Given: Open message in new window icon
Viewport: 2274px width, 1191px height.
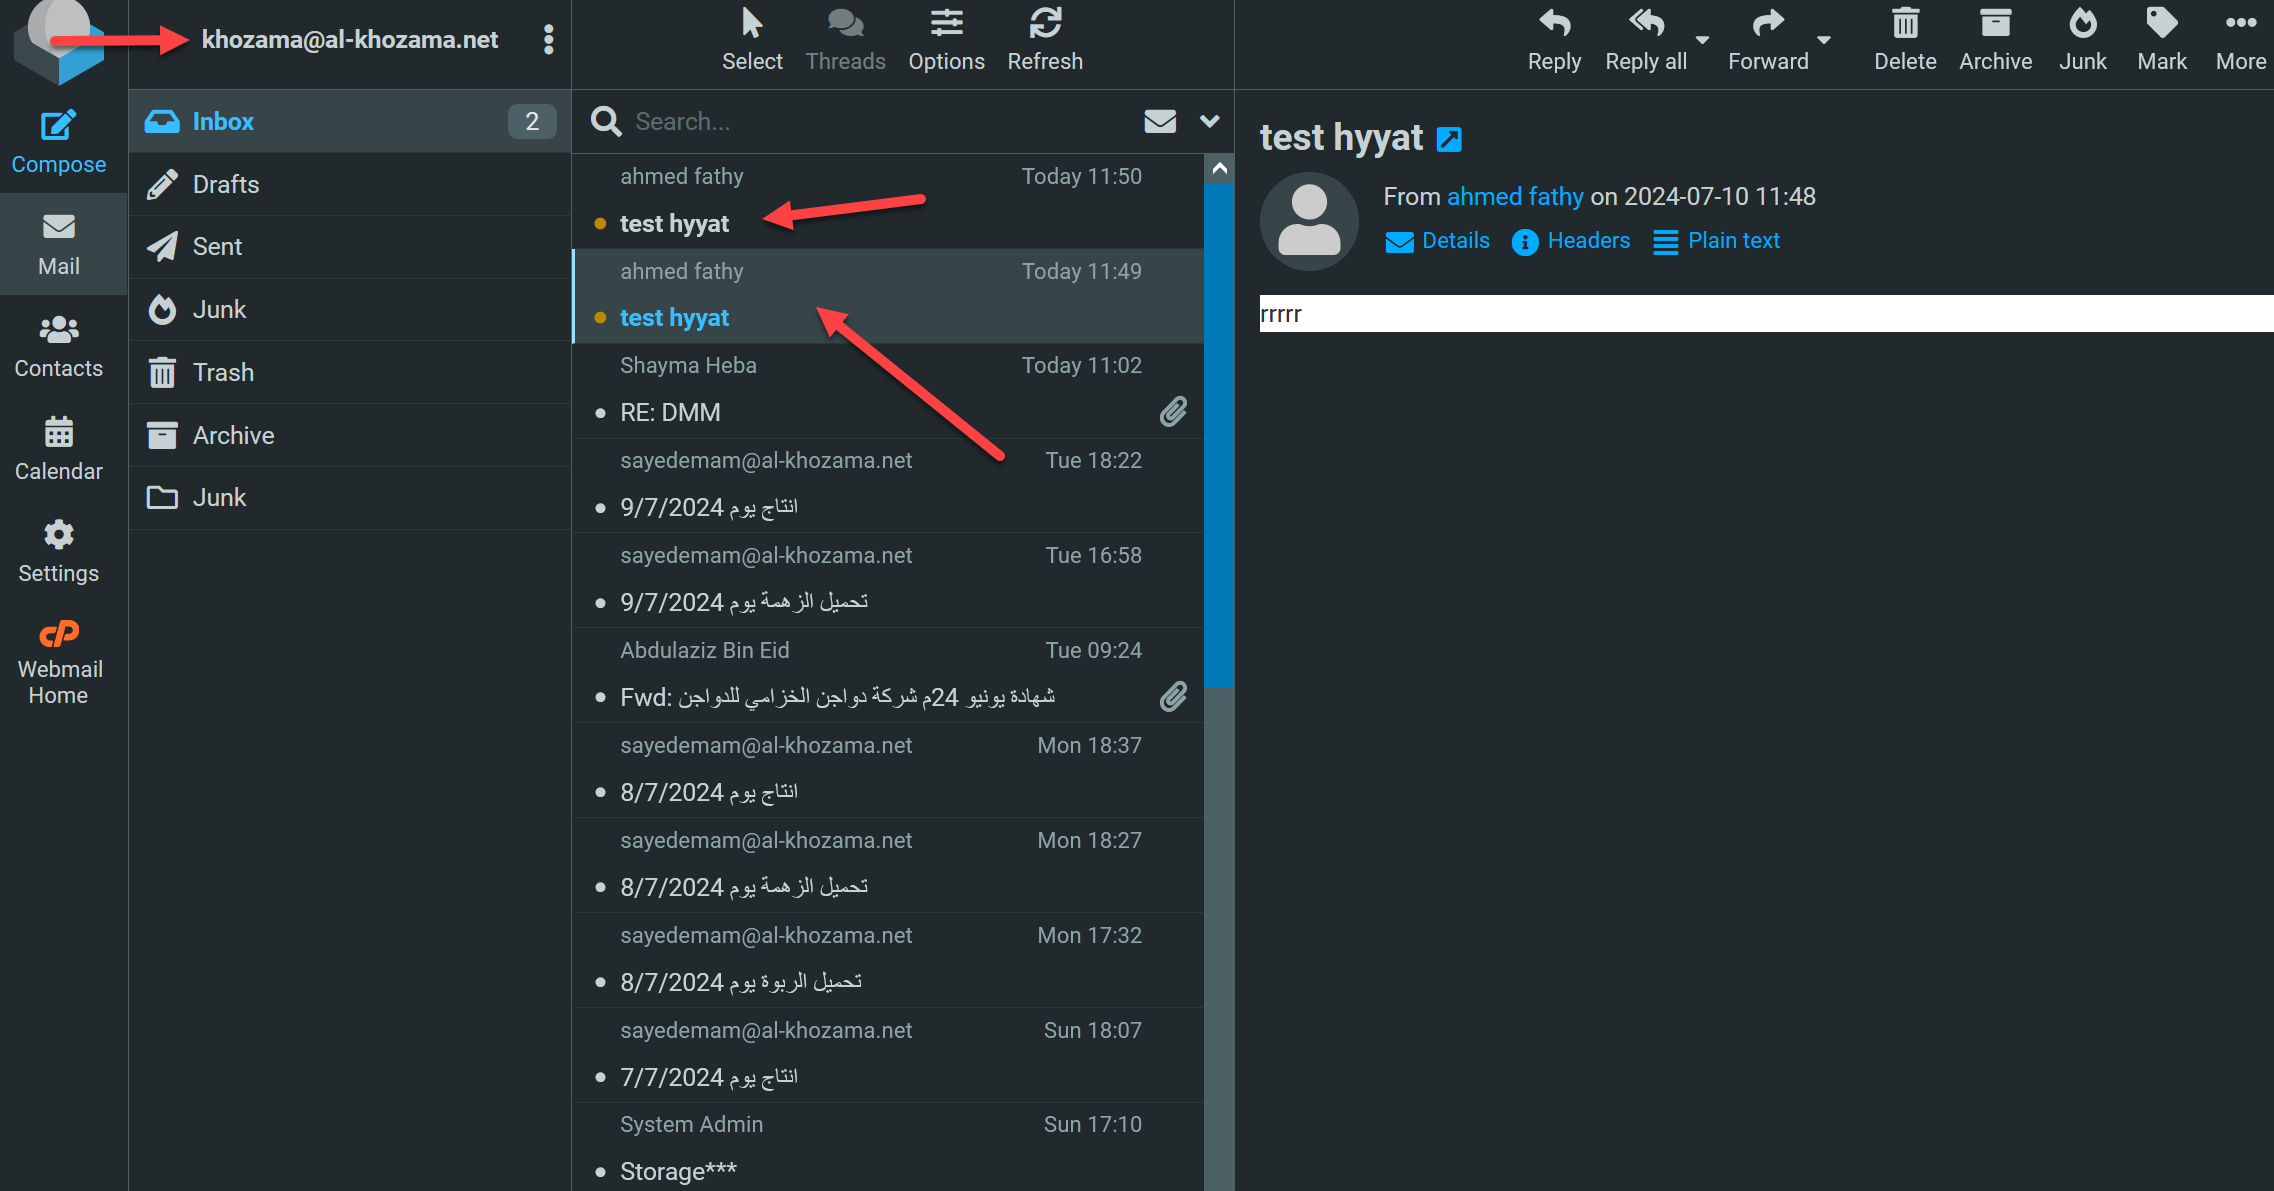Looking at the screenshot, I should (x=1449, y=139).
